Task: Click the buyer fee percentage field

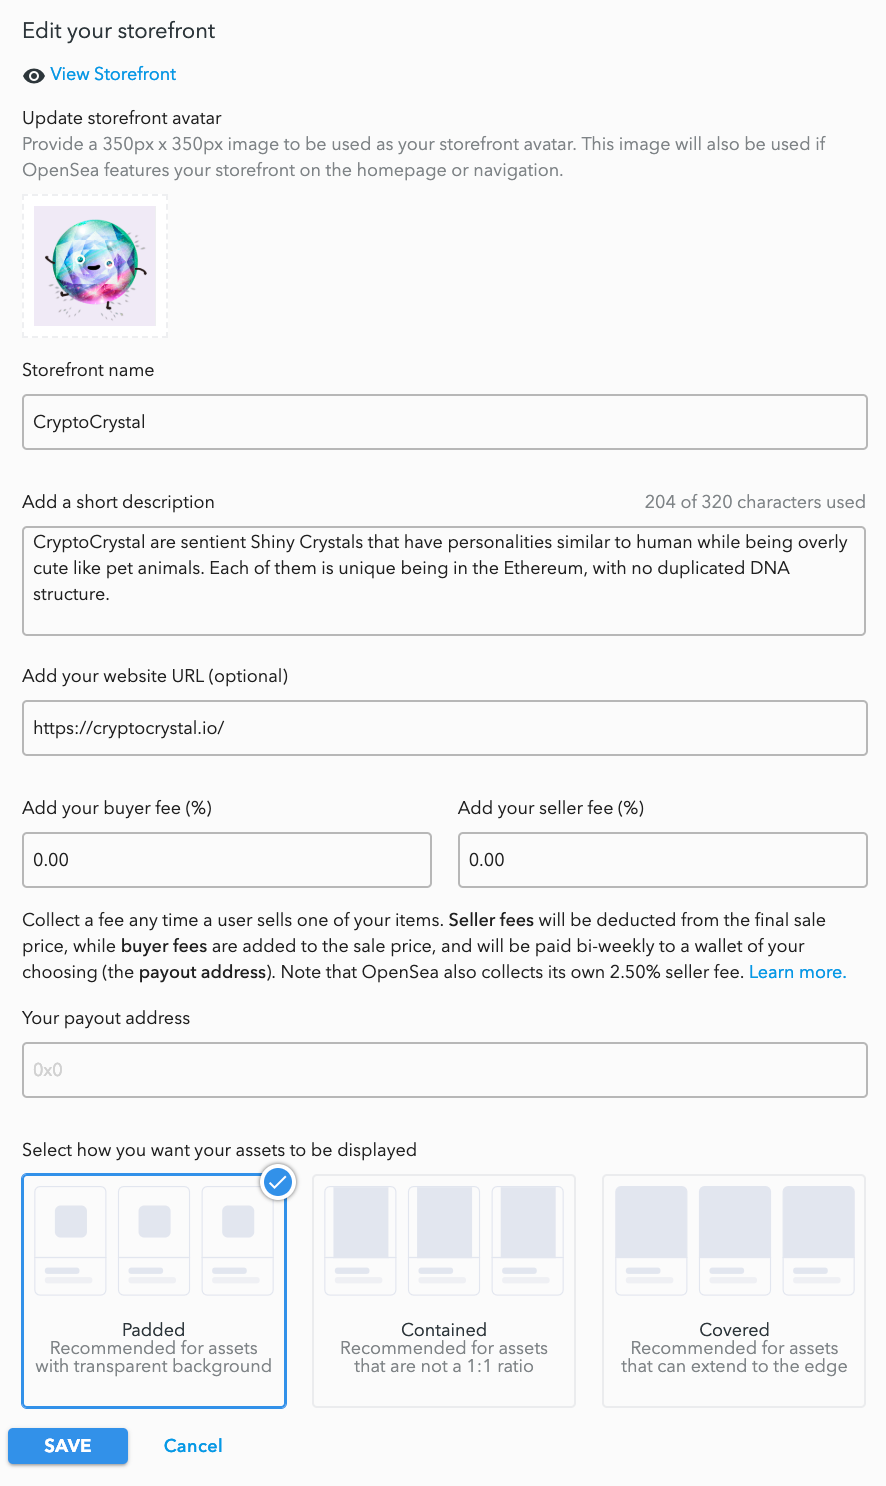Action: click(x=227, y=860)
